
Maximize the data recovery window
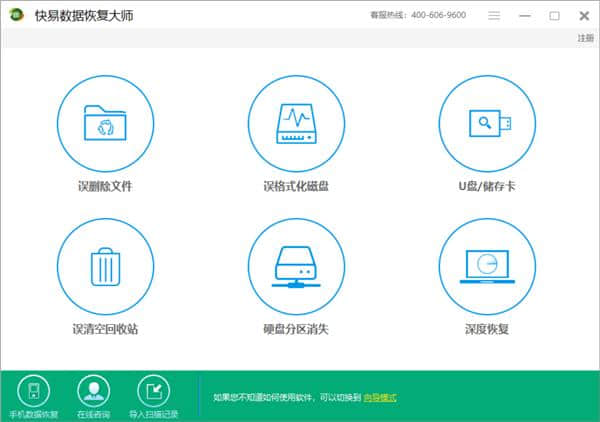tap(554, 16)
